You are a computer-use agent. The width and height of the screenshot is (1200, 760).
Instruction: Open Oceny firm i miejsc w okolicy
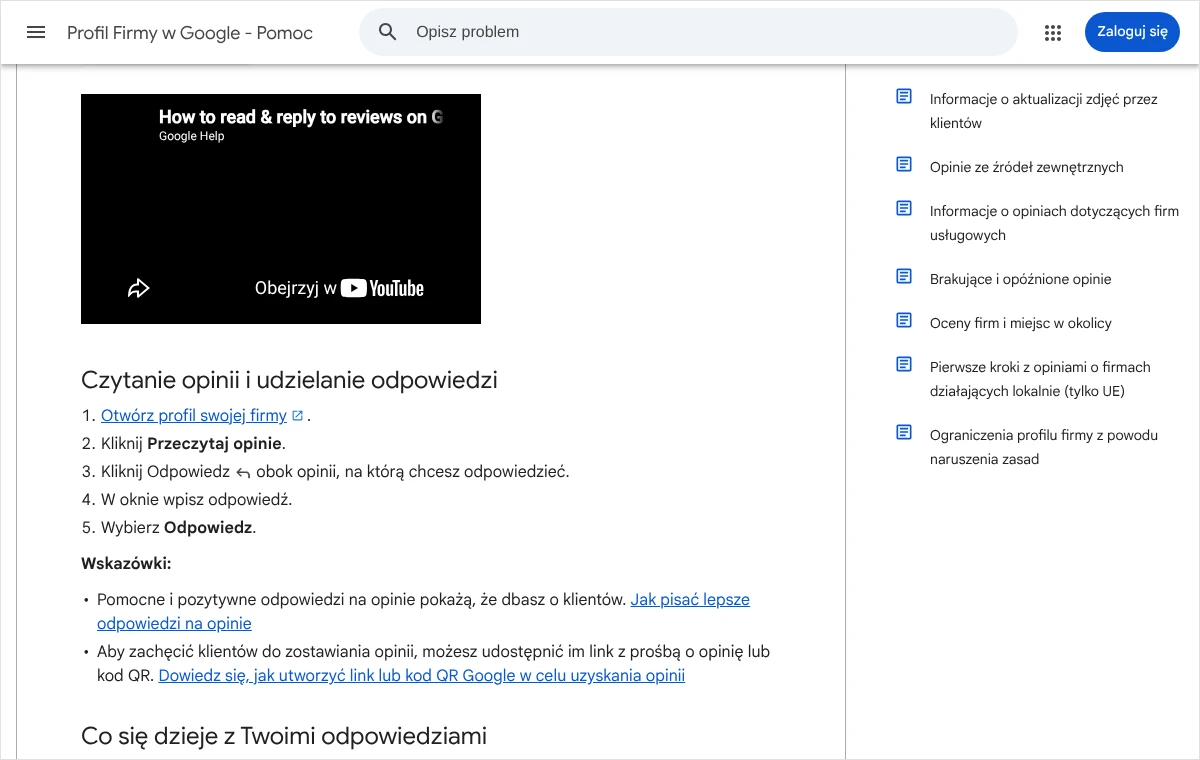[1021, 323]
